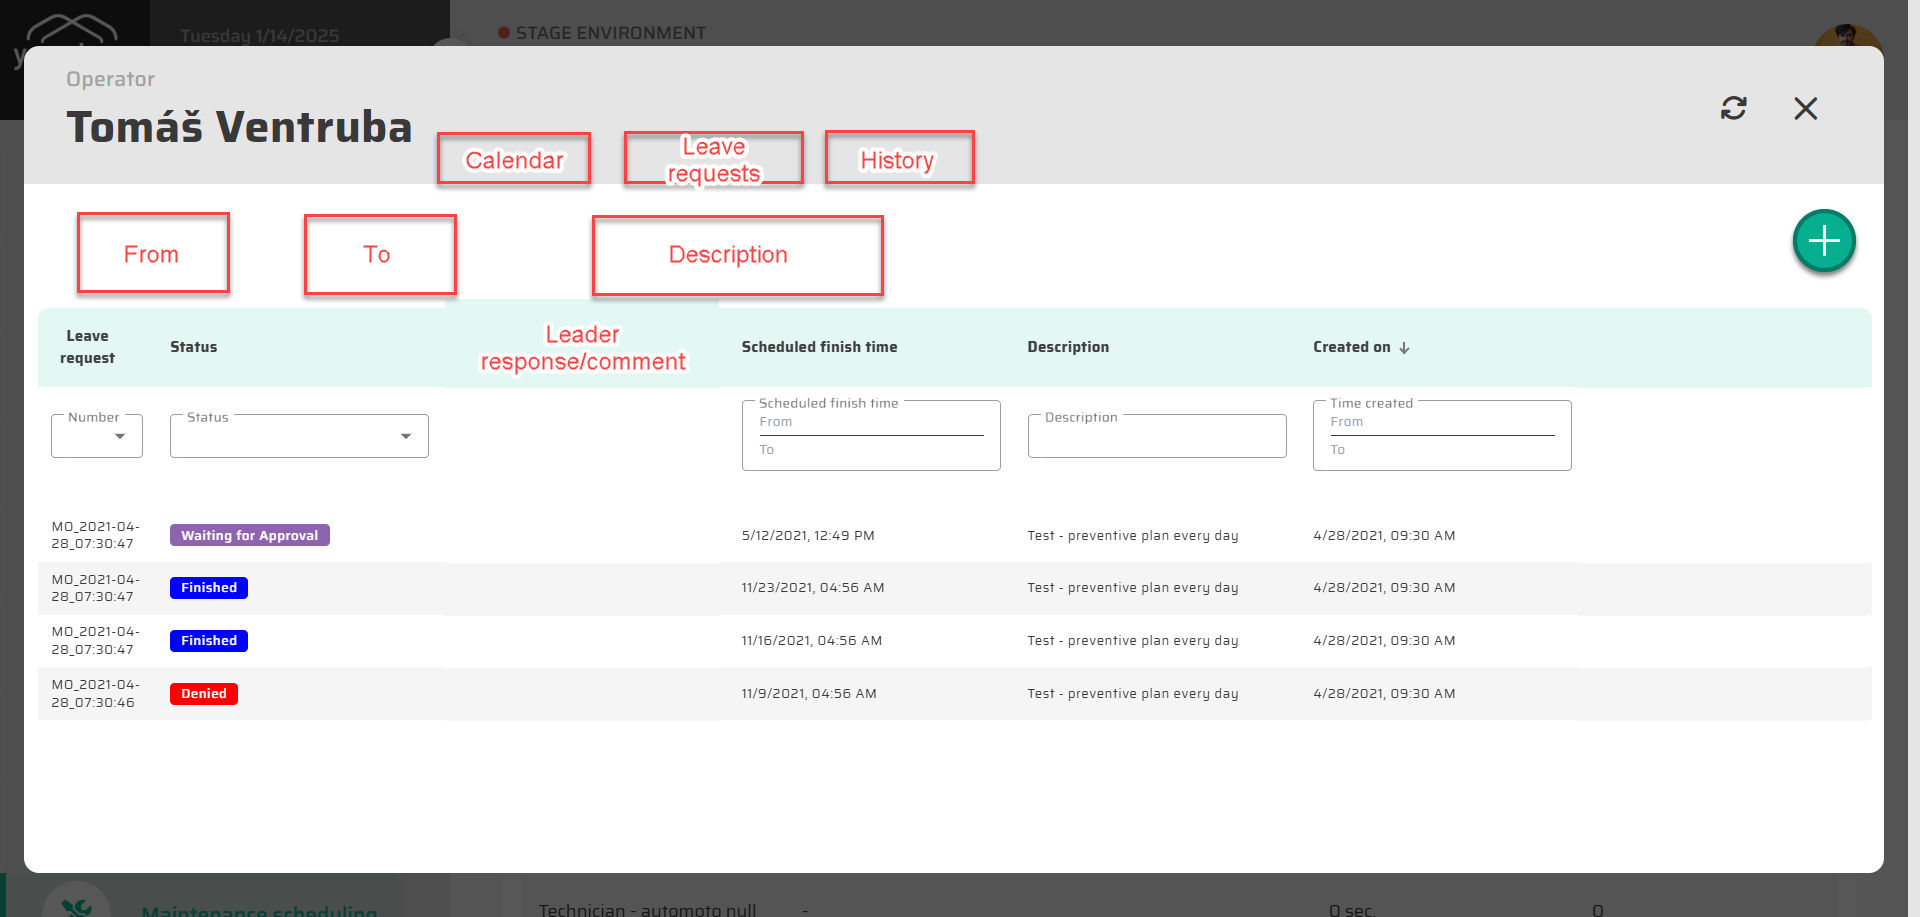Click the Status column header

193,347
